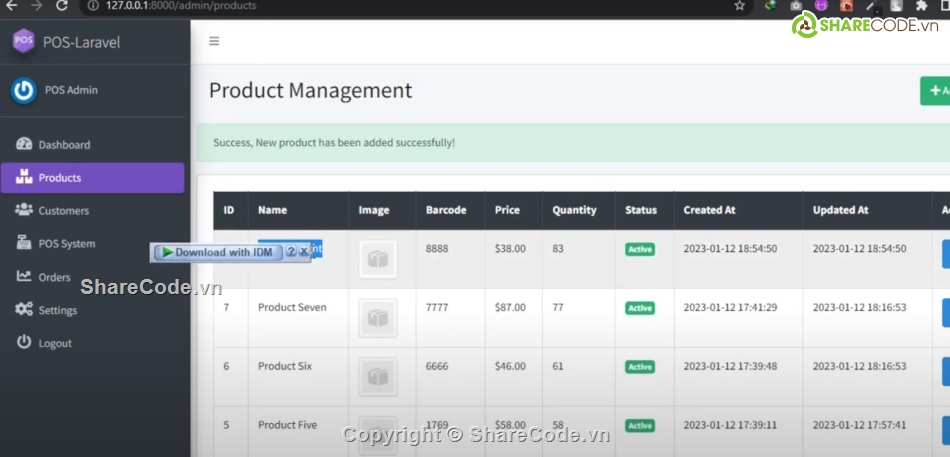950x457 pixels.
Task: Click the green Add product button
Action: (x=935, y=91)
